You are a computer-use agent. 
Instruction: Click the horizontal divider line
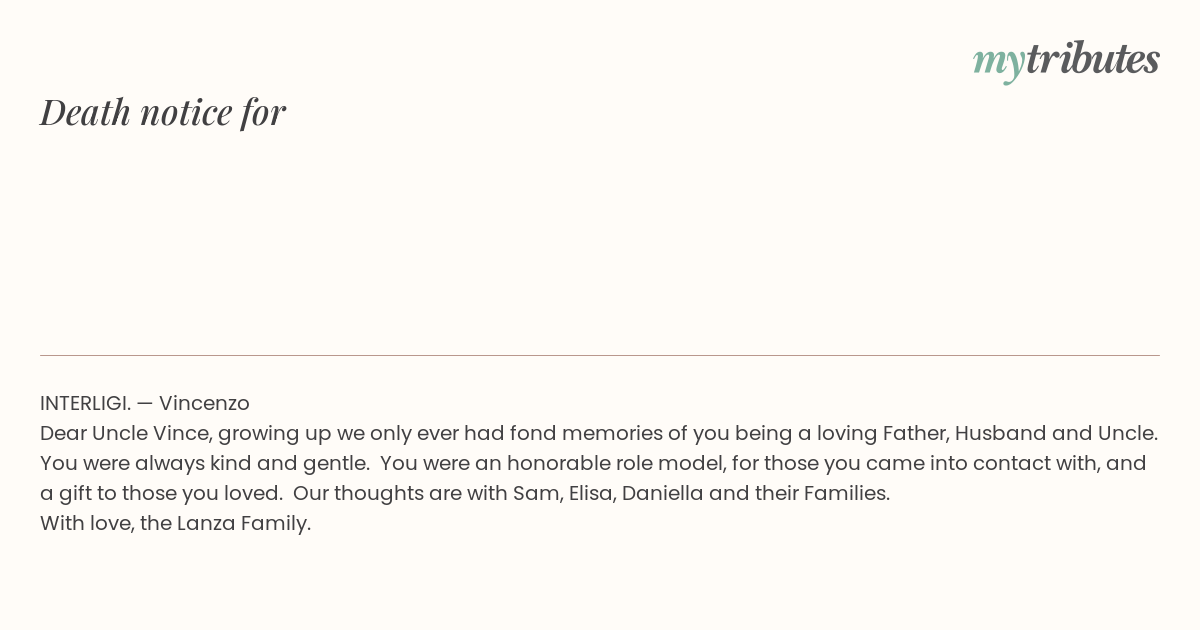click(x=600, y=355)
